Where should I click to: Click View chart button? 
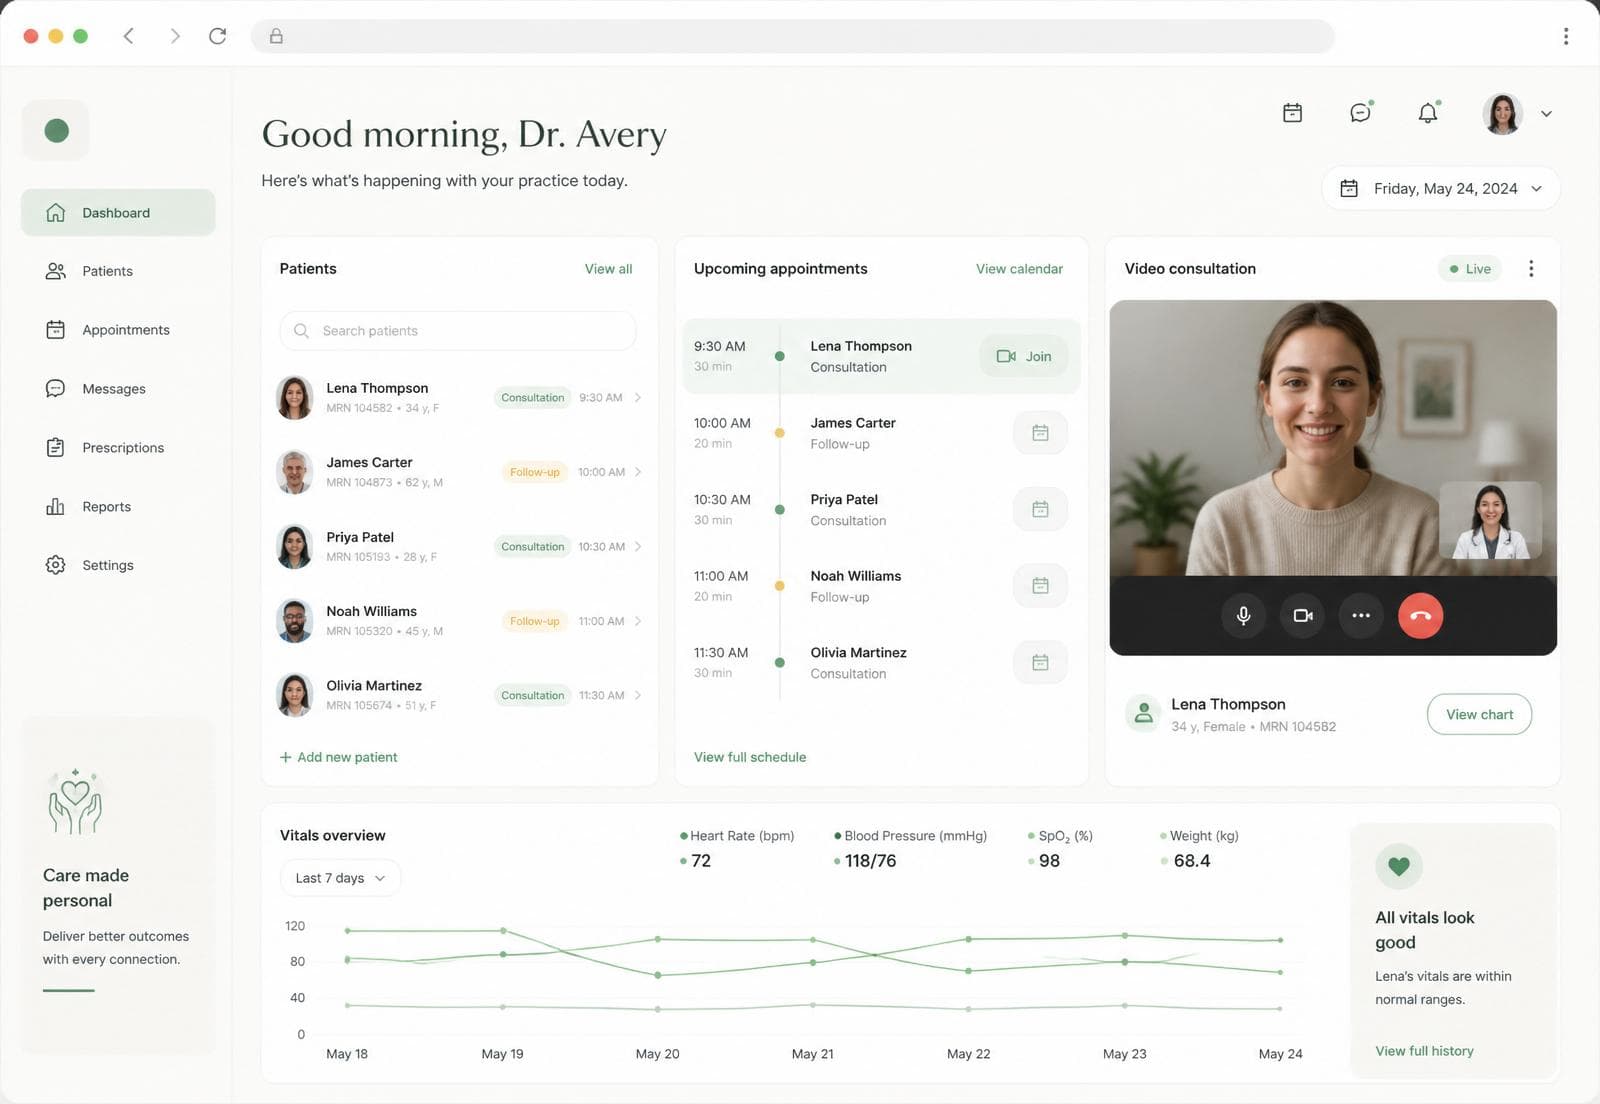[x=1479, y=714]
